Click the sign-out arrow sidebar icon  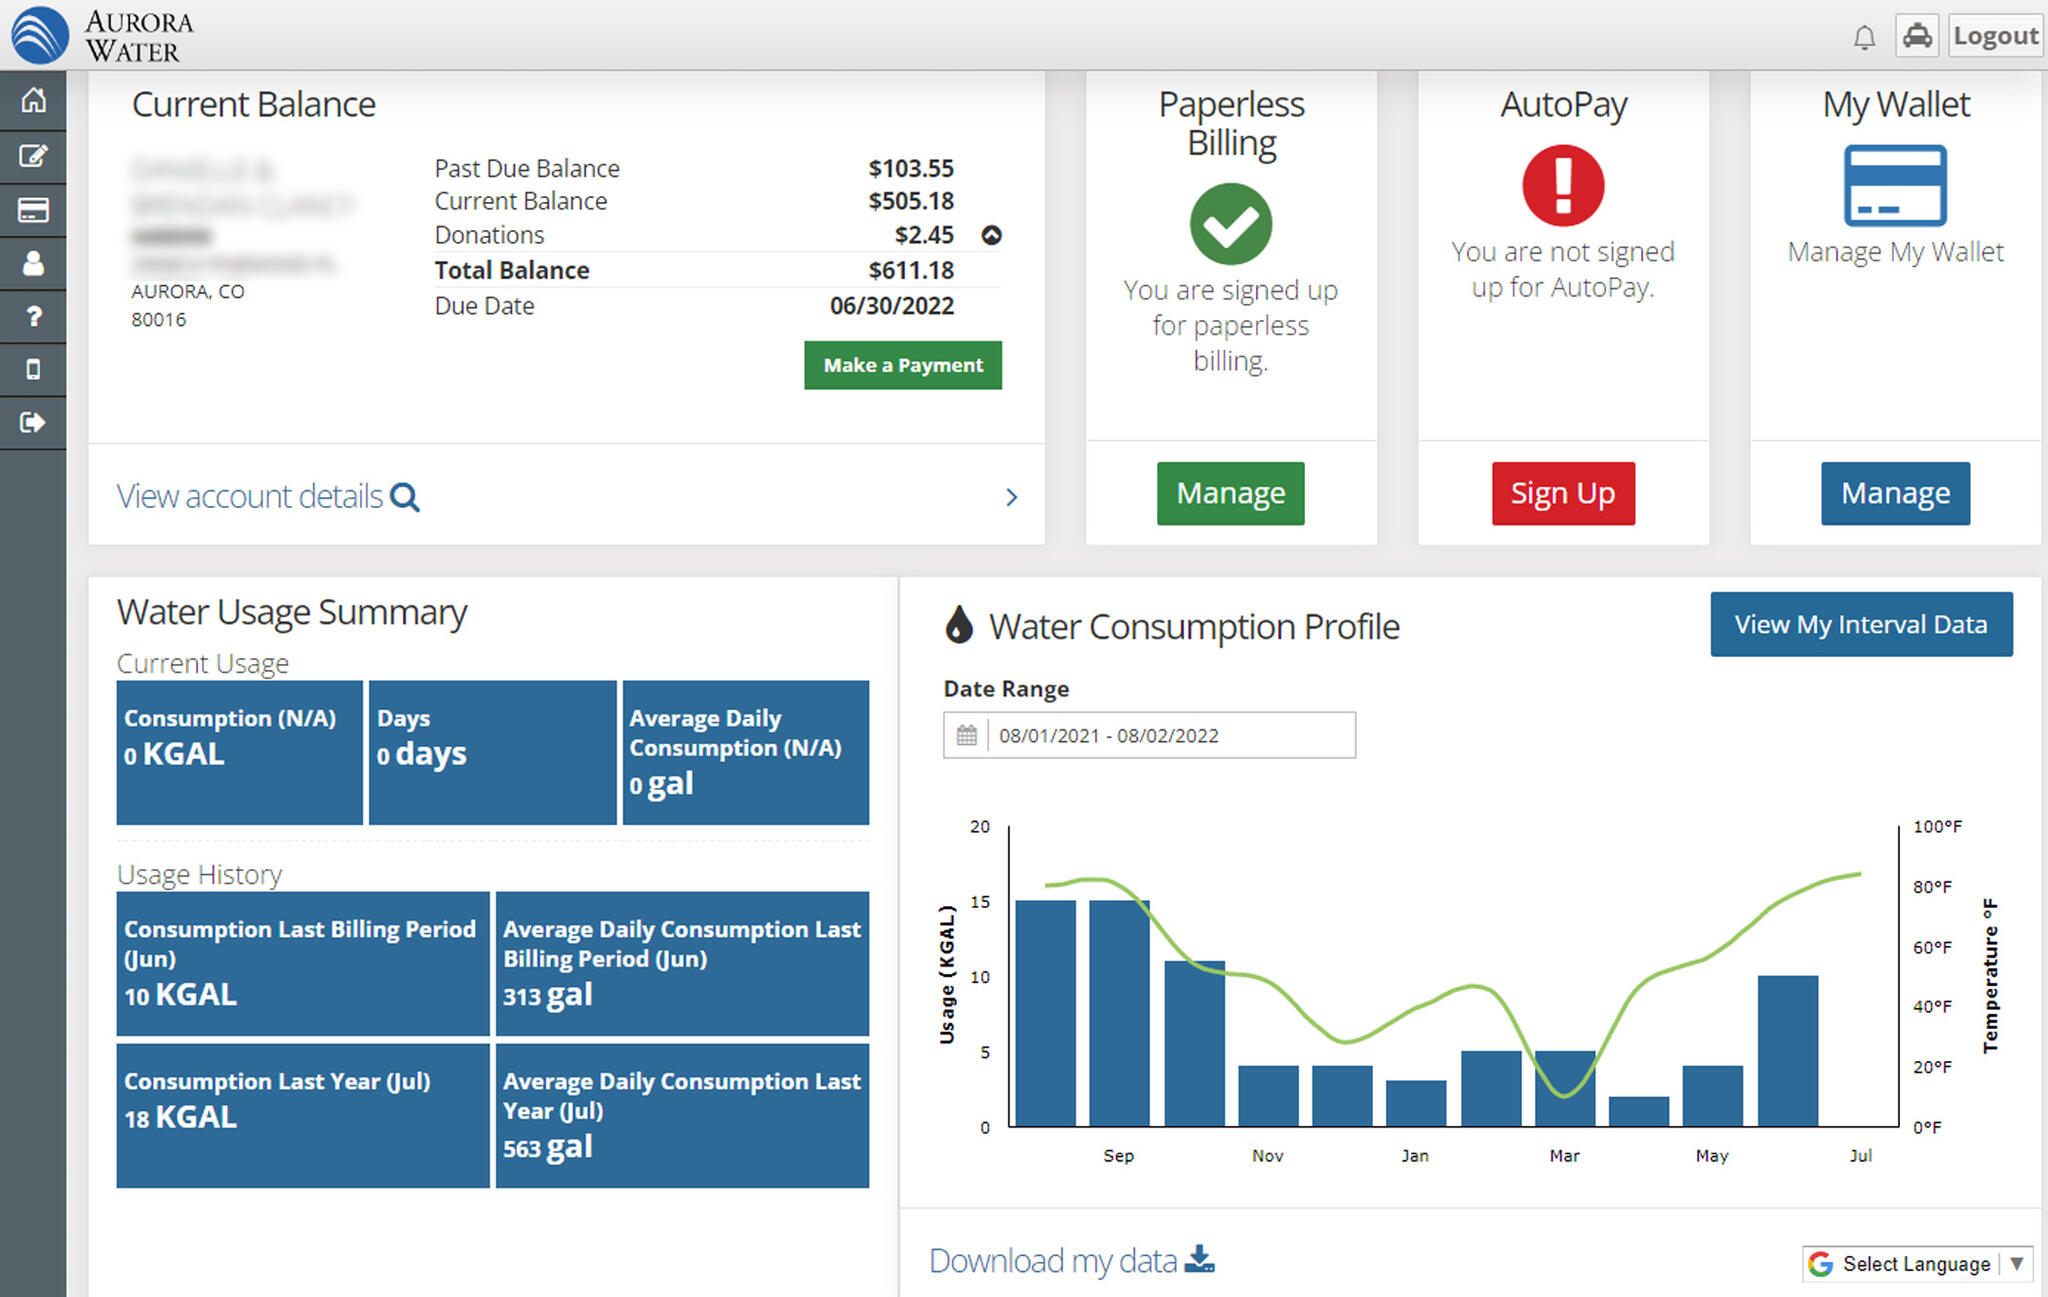pyautogui.click(x=33, y=423)
